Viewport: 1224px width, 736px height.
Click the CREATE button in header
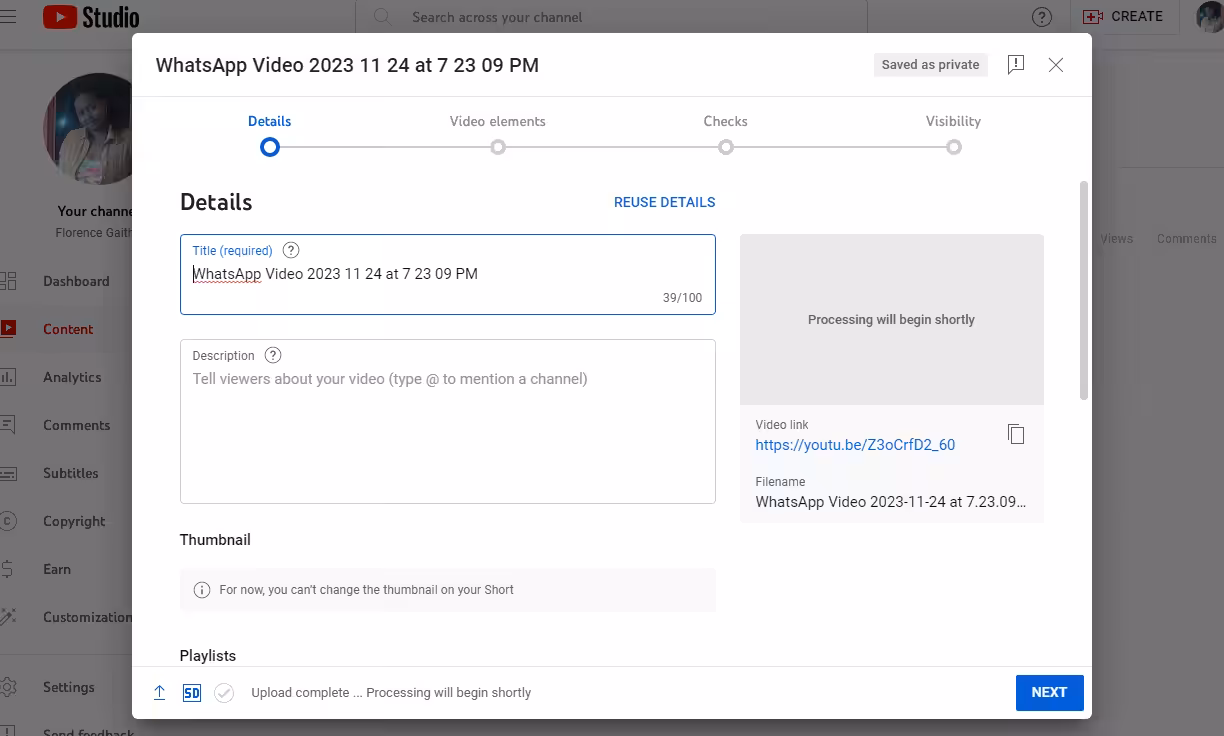point(1123,17)
